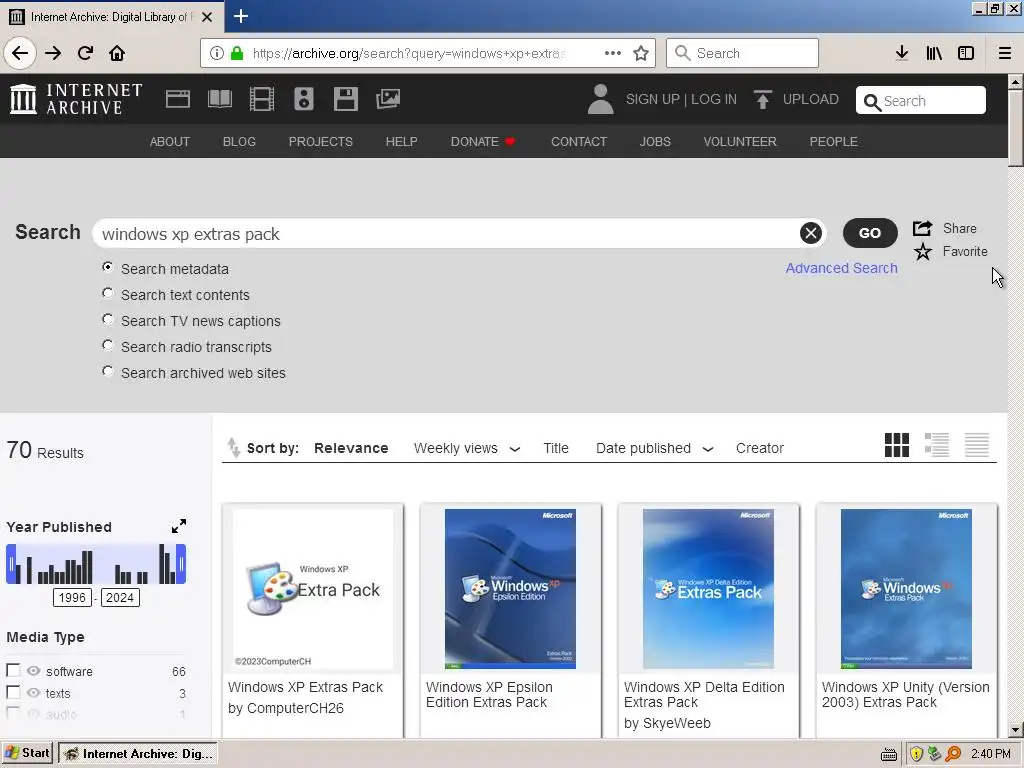Image resolution: width=1024 pixels, height=768 pixels.
Task: Click the left year range slider handle
Action: 11,564
